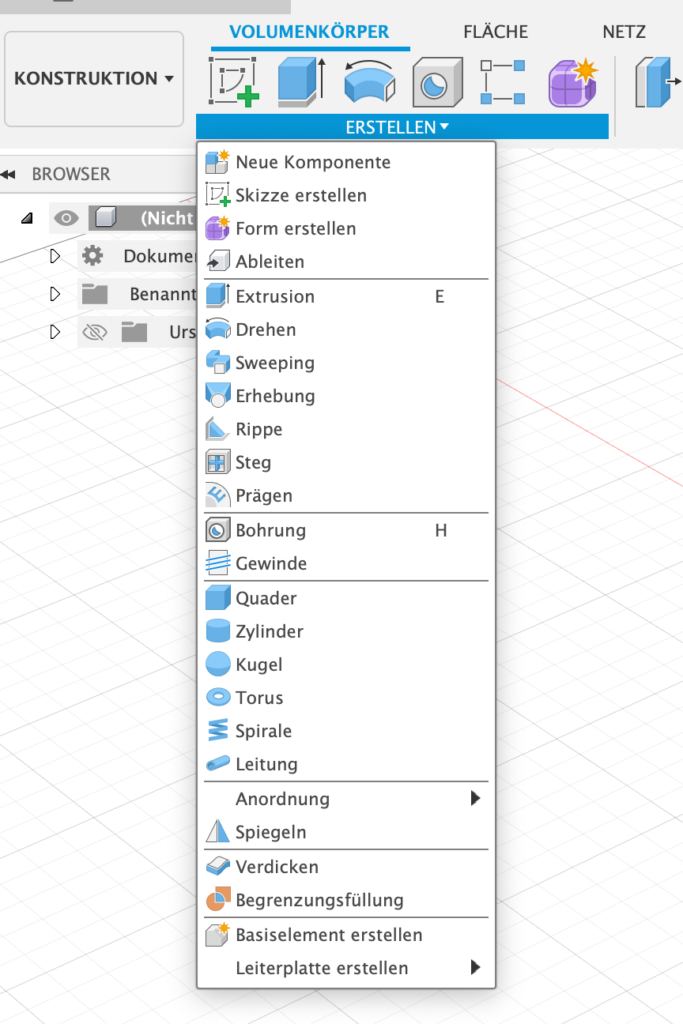Click the Drehen revolve toolbar icon
Viewport: 683px width, 1024px height.
point(369,82)
